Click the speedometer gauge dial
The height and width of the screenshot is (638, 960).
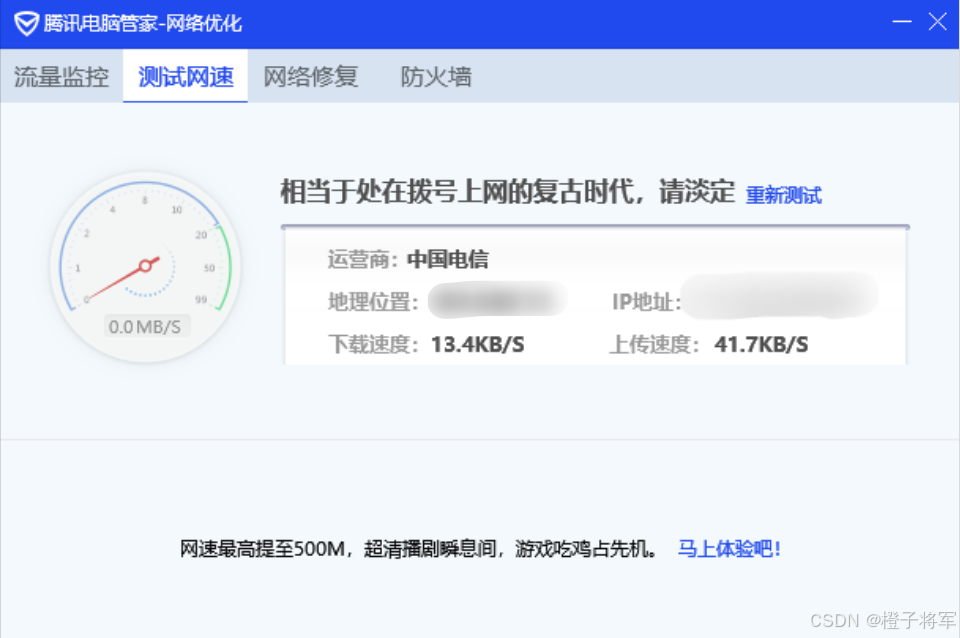pos(146,267)
